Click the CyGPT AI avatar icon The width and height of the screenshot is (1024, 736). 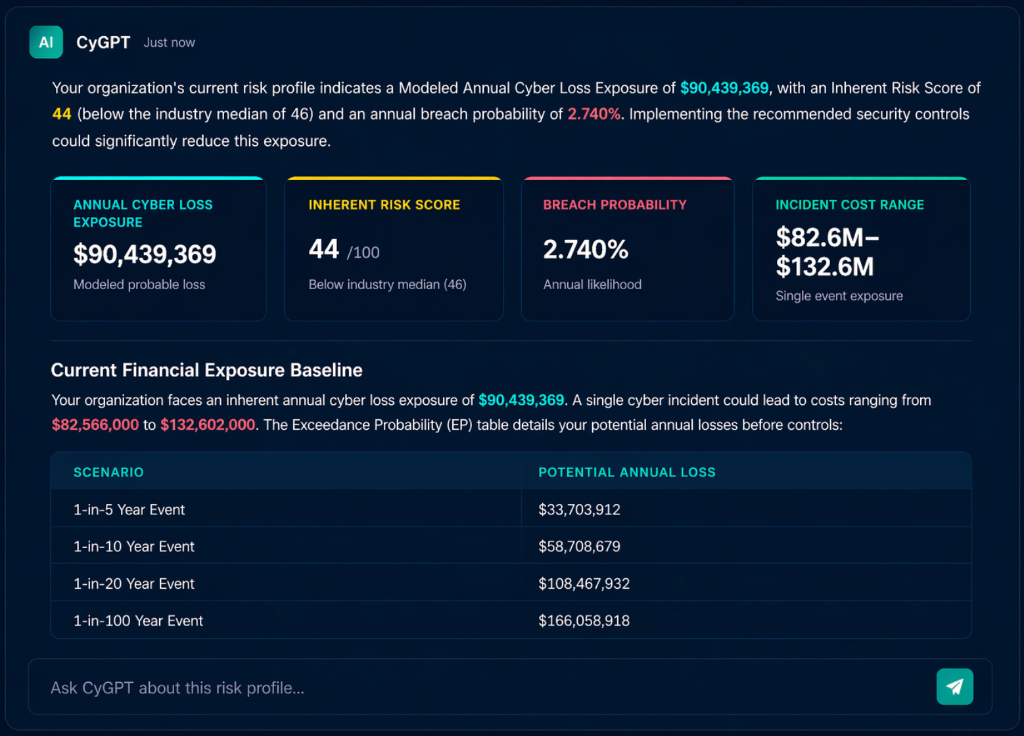pos(46,42)
